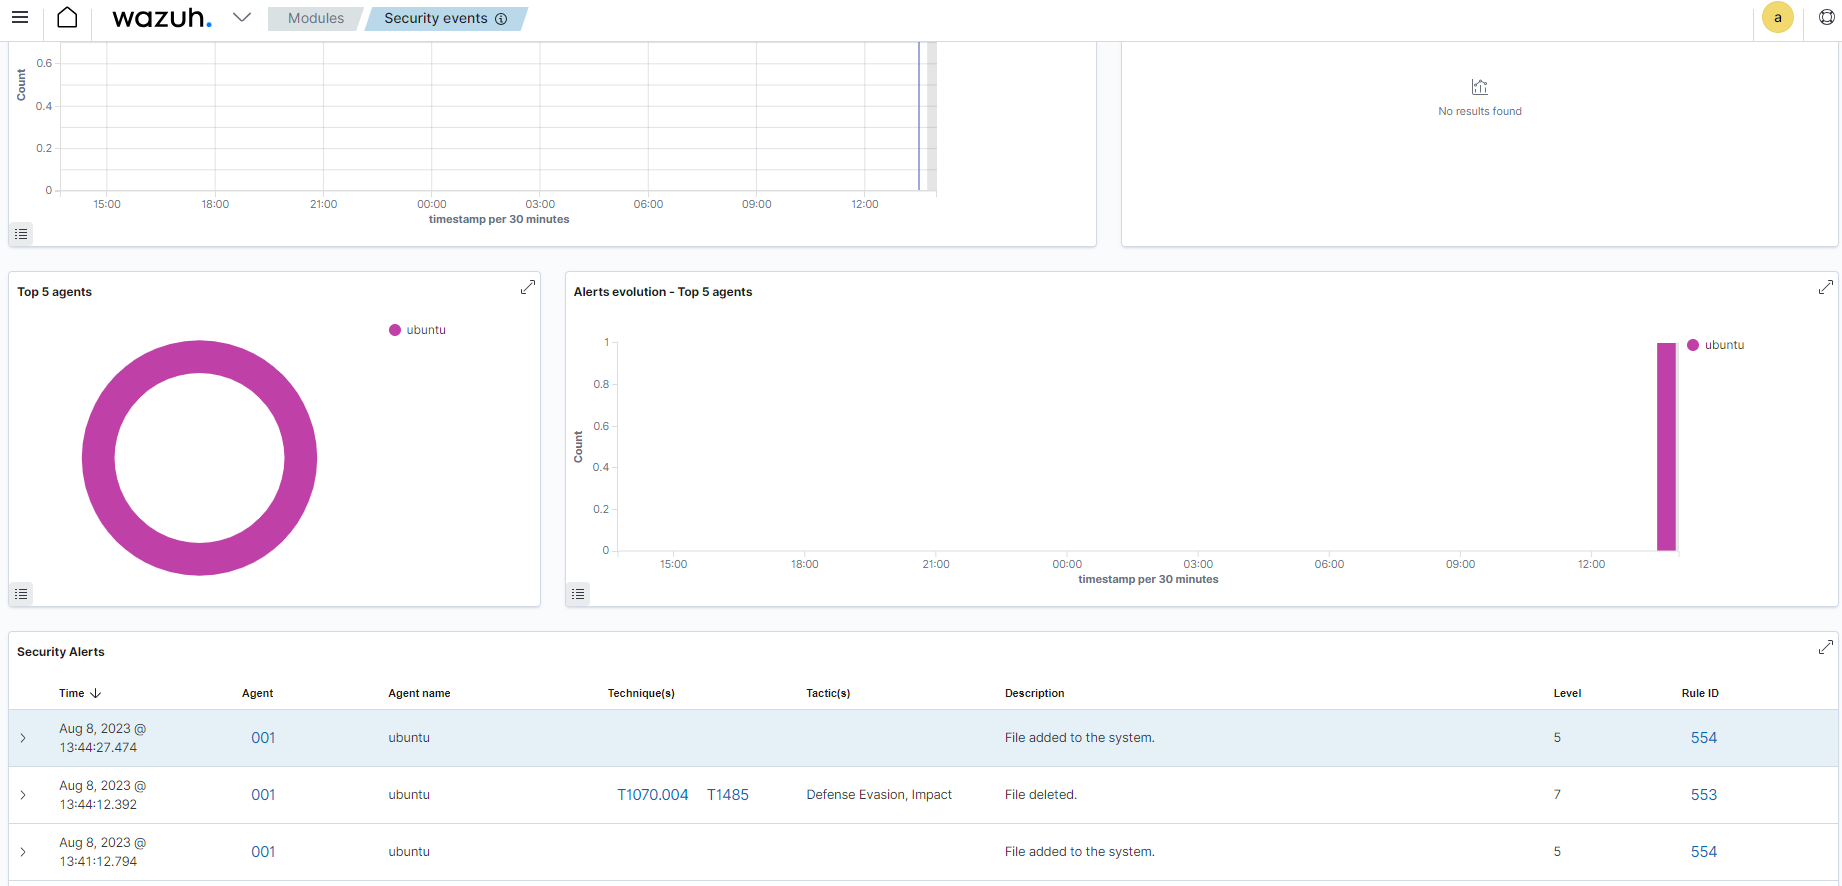The width and height of the screenshot is (1842, 886).
Task: Click the Agent column header
Action: 257,693
